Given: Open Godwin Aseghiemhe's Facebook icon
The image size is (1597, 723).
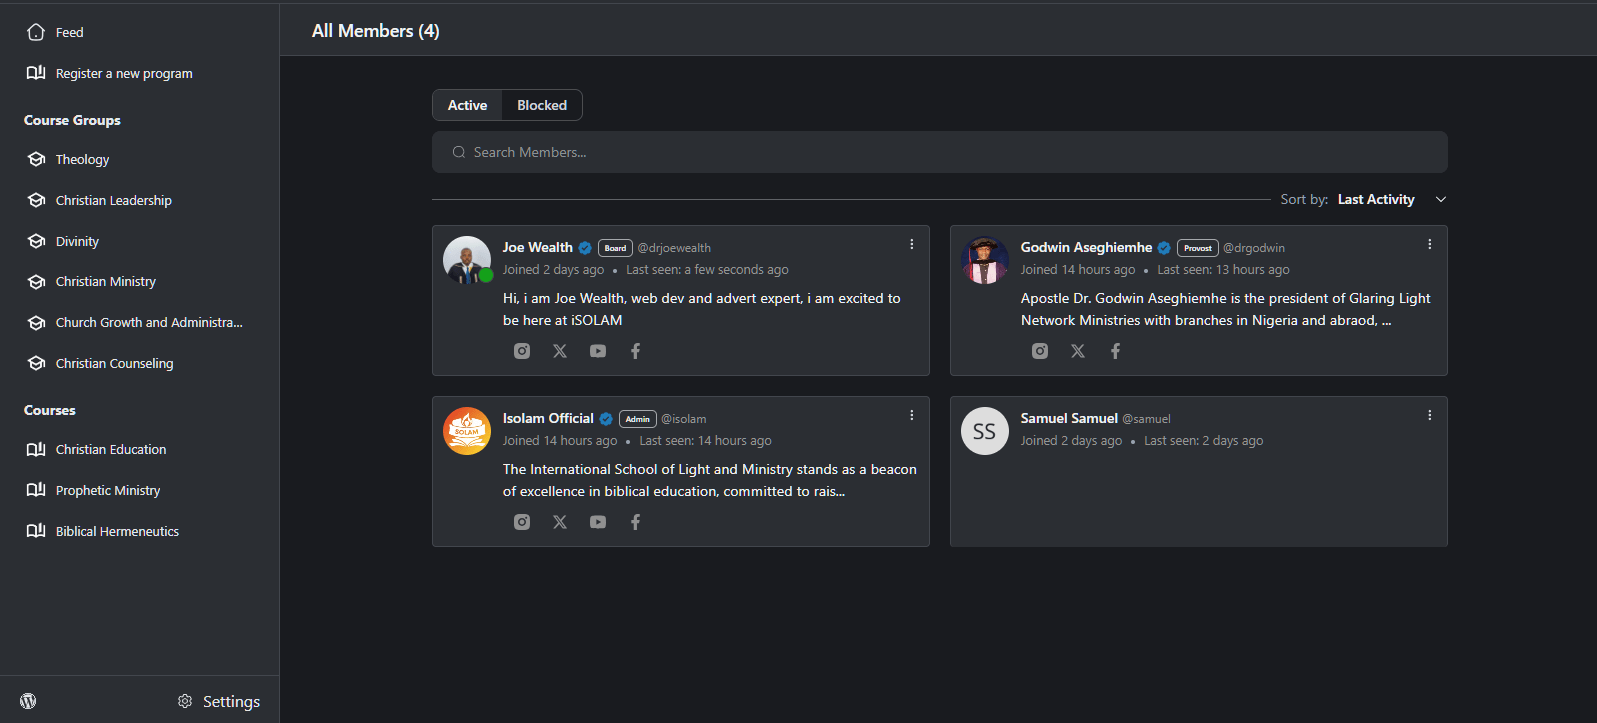Looking at the screenshot, I should click(x=1116, y=351).
